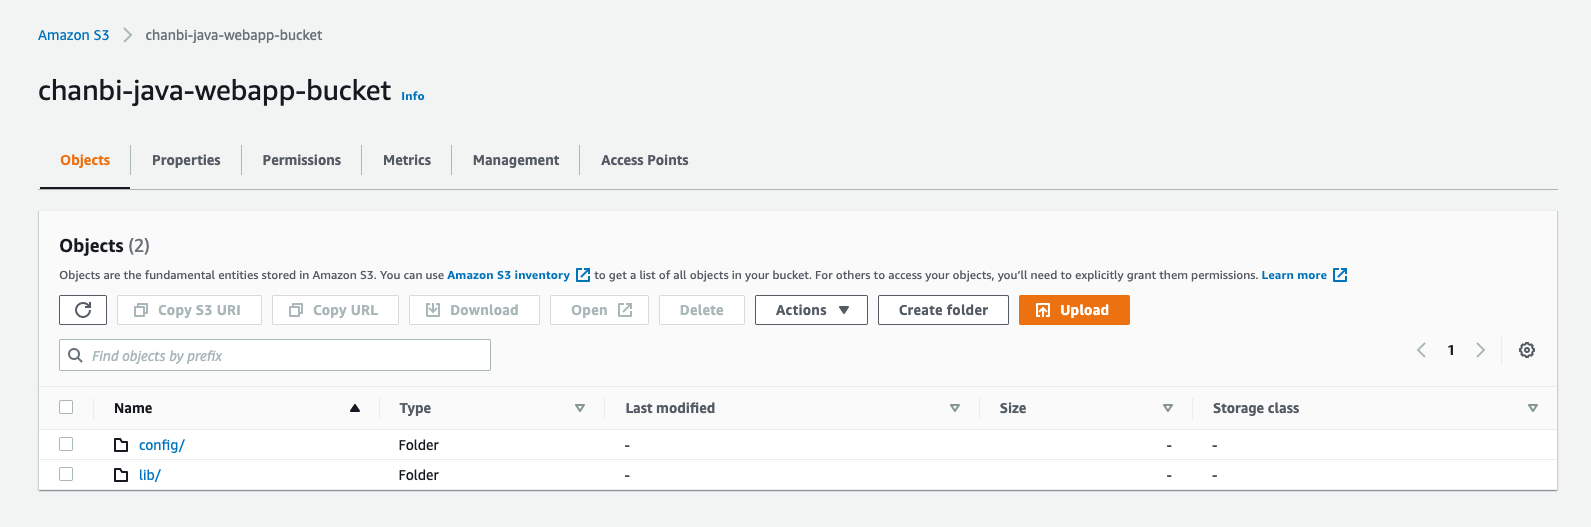
Task: Follow the Amazon S3 inventory link
Action: (x=508, y=275)
